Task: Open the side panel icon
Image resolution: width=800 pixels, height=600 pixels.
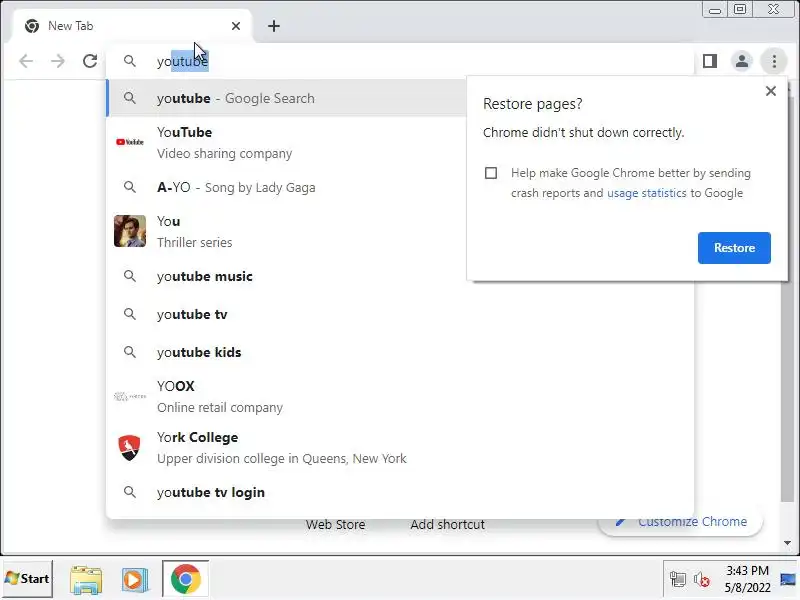Action: [710, 61]
